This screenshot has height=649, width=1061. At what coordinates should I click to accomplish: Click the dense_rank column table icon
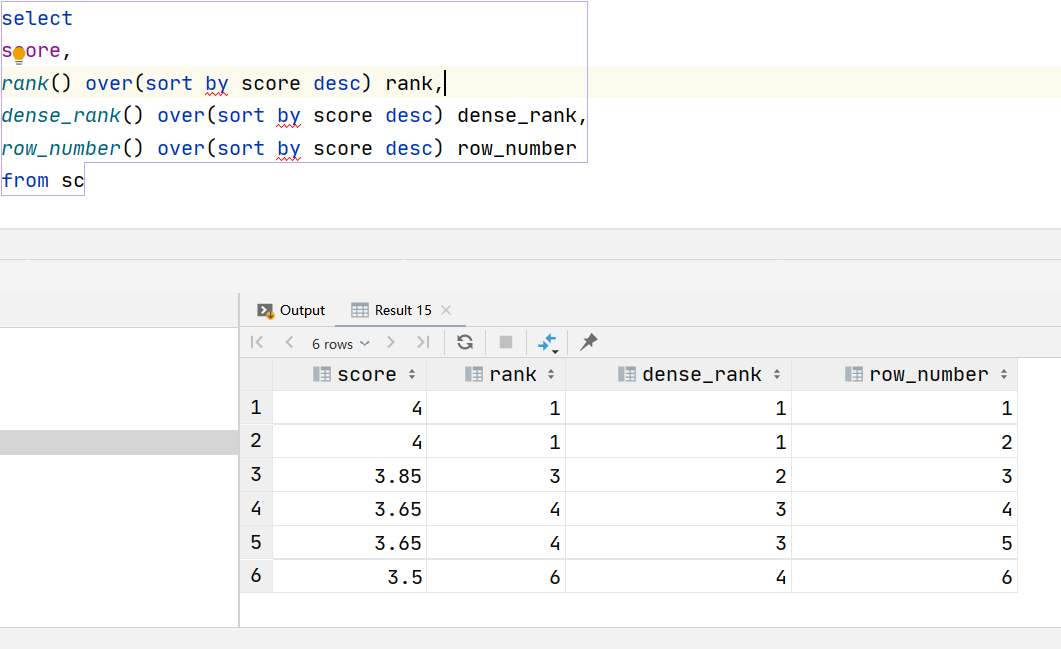[x=627, y=374]
